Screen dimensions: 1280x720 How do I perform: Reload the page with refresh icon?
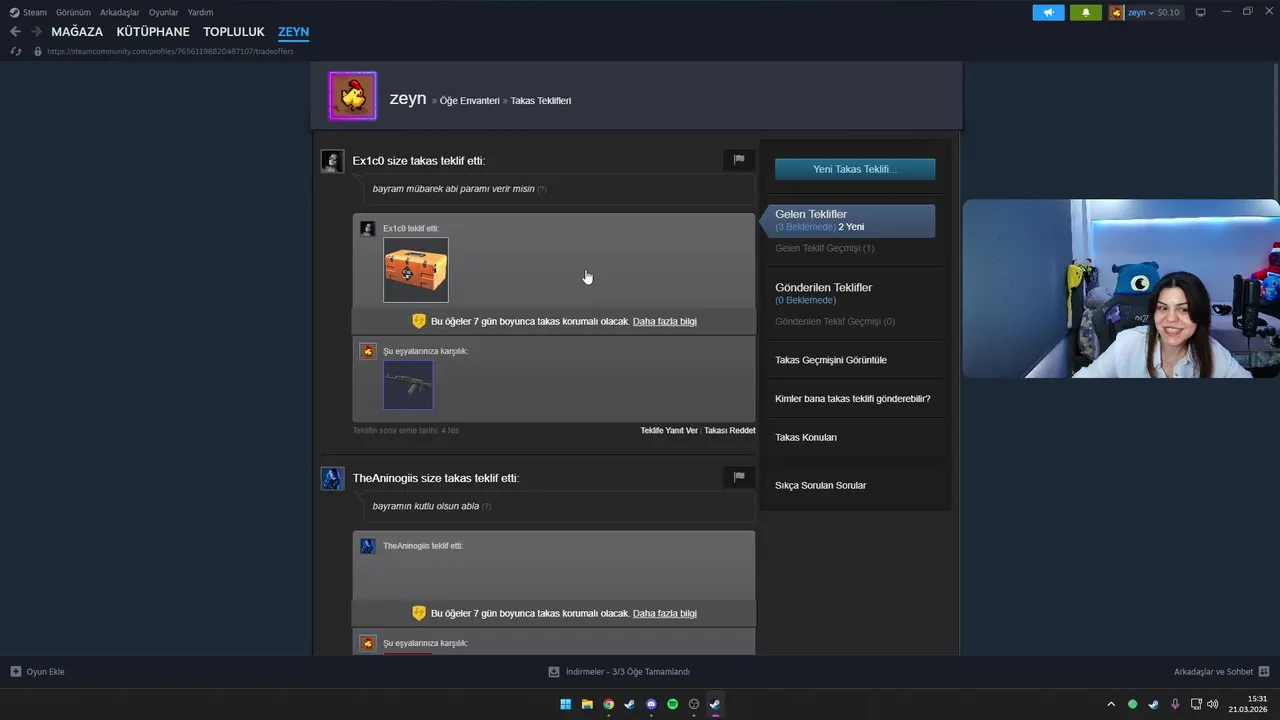coord(15,51)
